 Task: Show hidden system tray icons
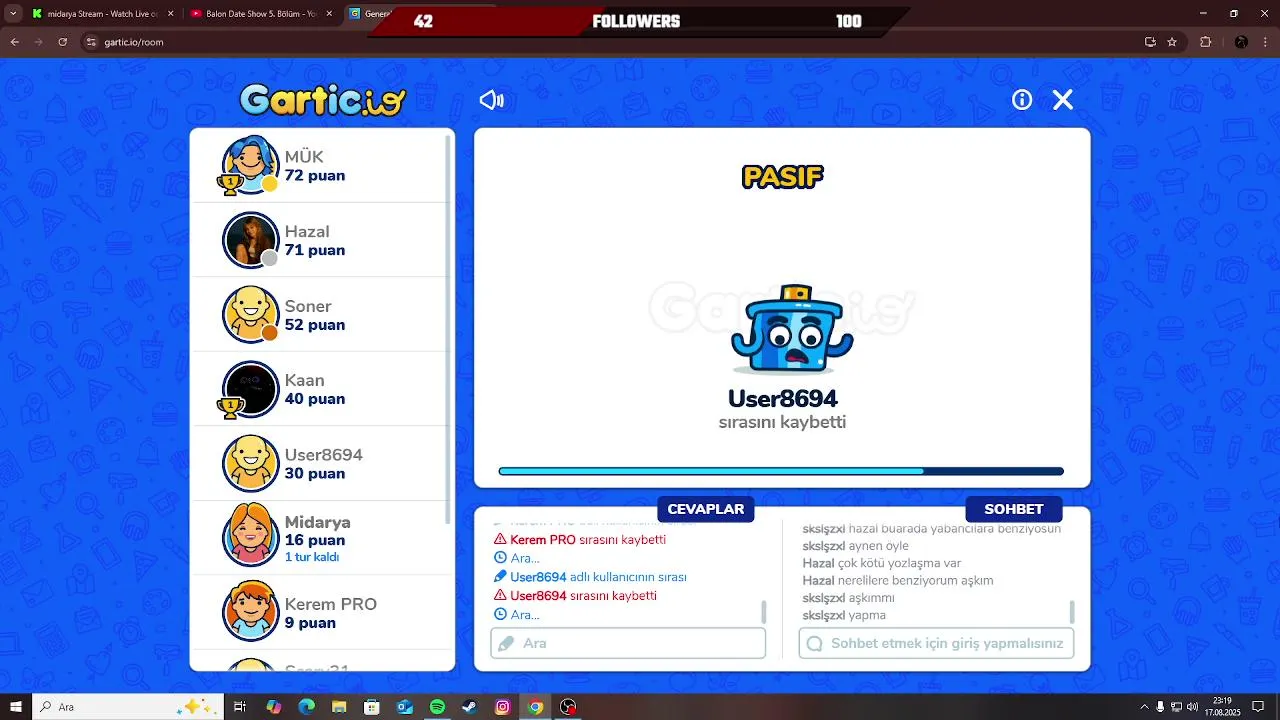click(1143, 707)
